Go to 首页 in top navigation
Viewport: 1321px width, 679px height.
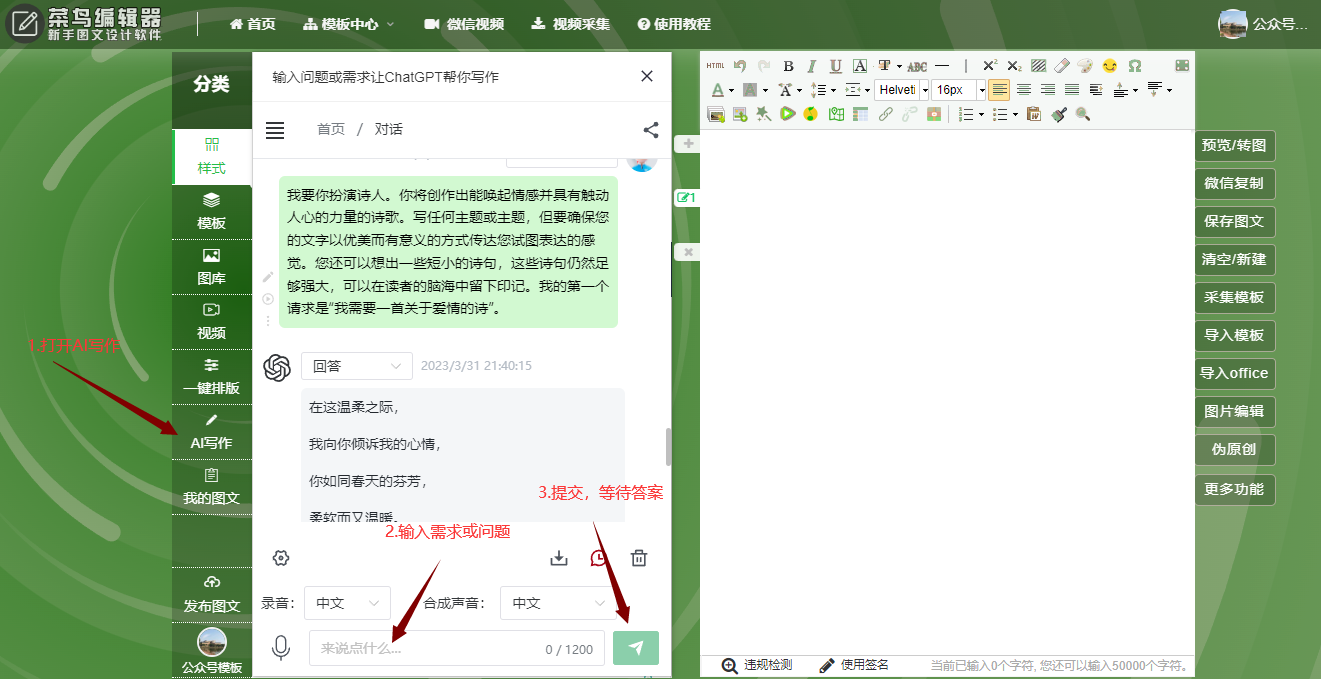click(253, 24)
